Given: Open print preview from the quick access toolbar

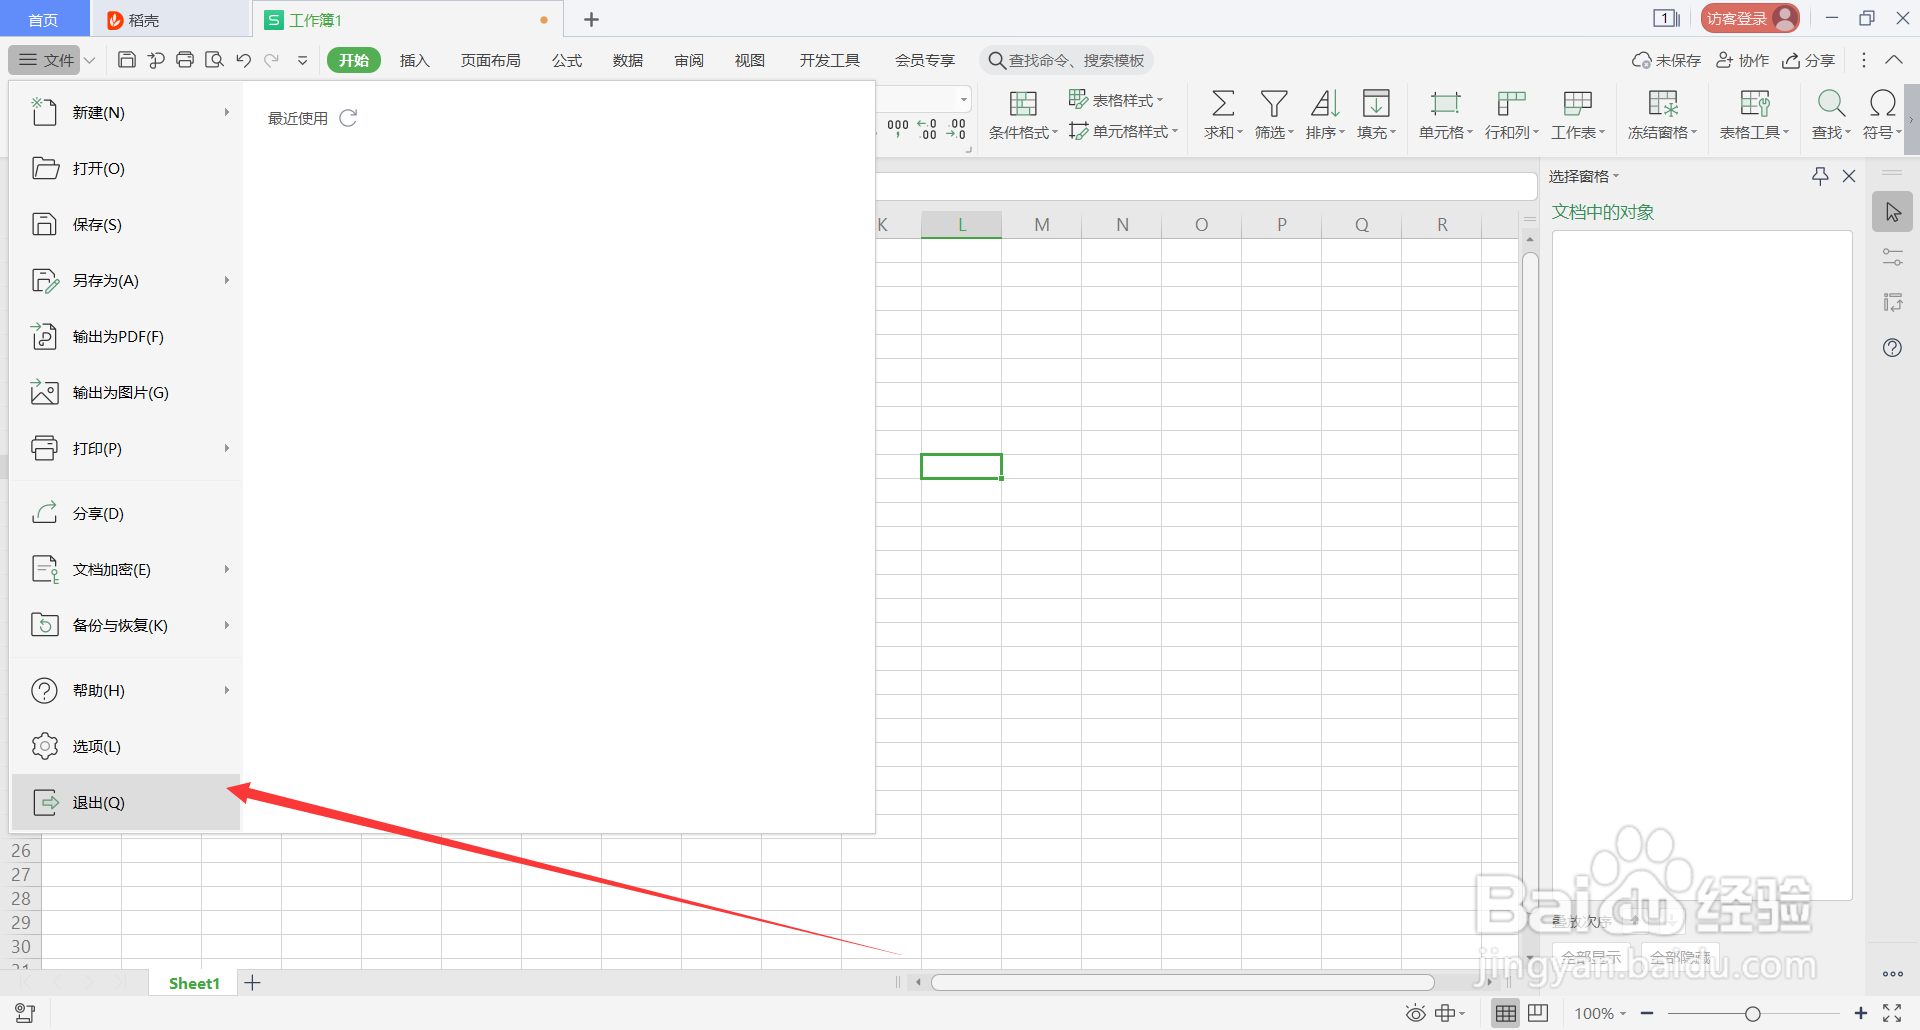Looking at the screenshot, I should [x=214, y=60].
